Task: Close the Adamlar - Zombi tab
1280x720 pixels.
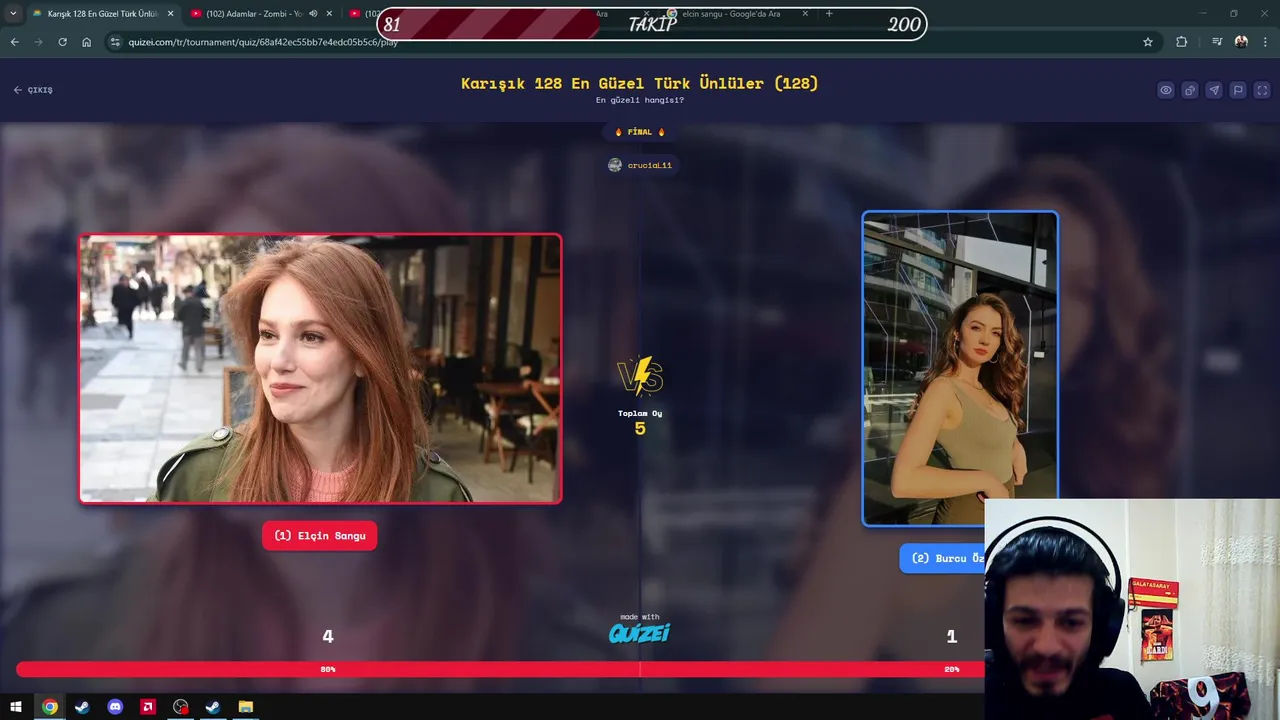Action: 329,14
